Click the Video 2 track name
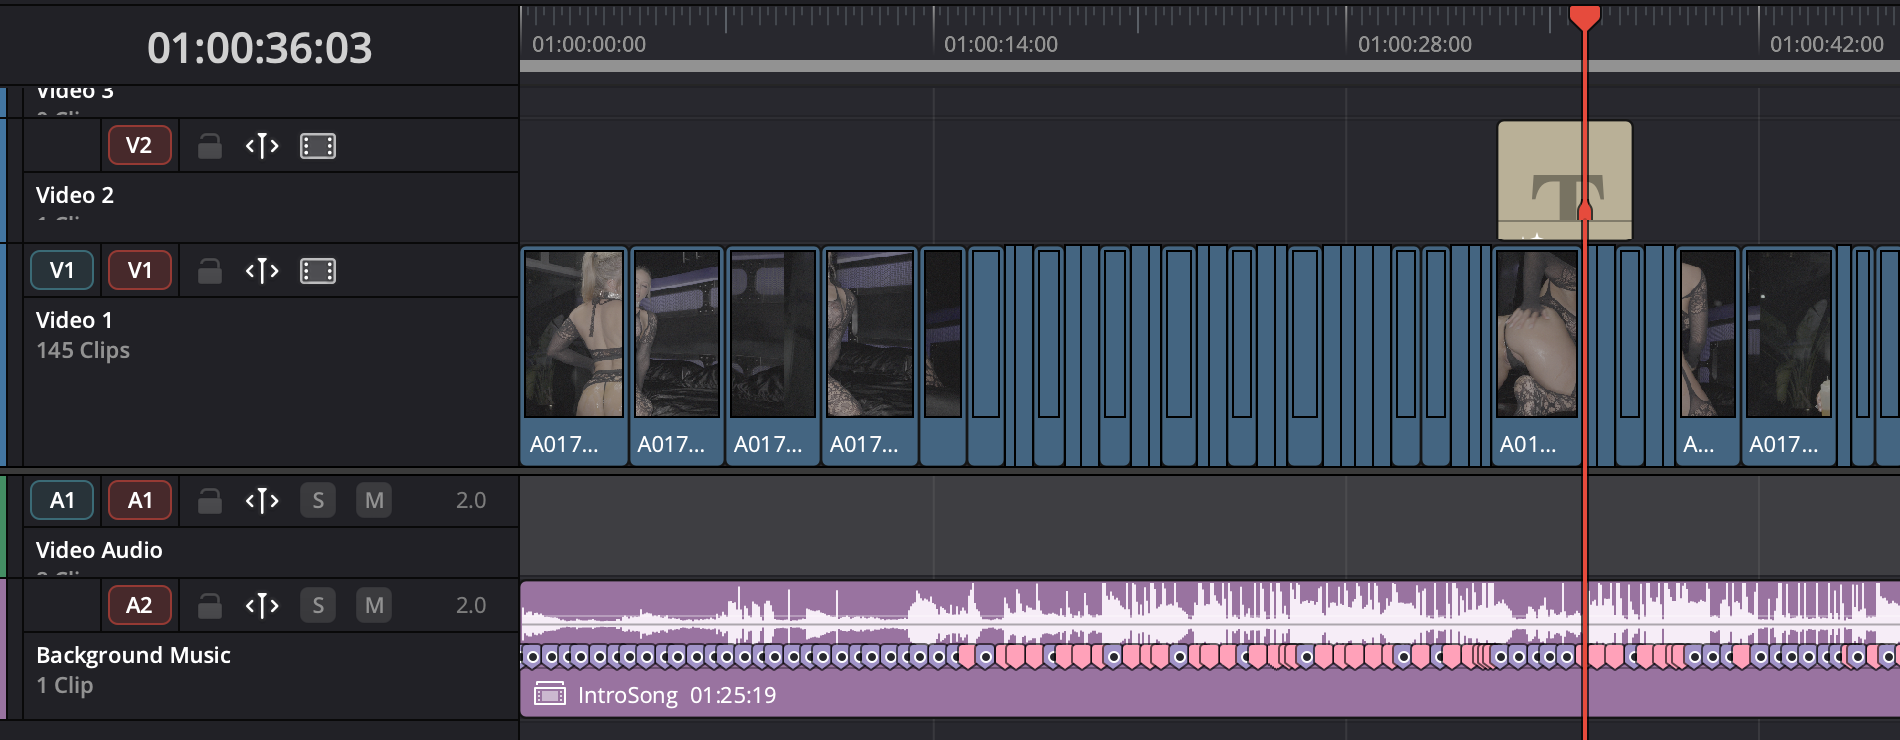This screenshot has height=740, width=1900. pyautogui.click(x=75, y=195)
